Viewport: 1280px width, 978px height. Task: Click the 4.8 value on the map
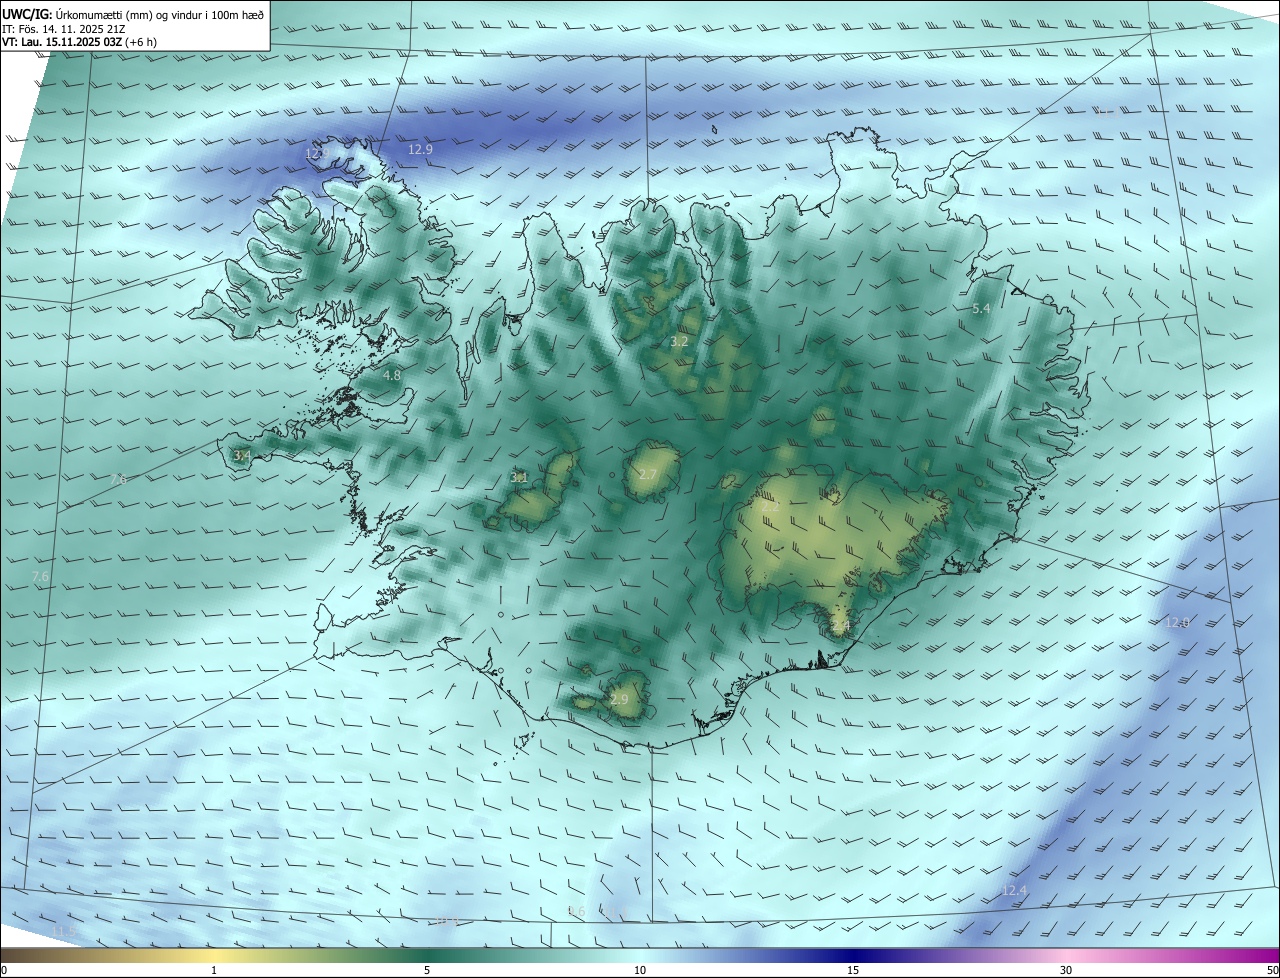point(392,375)
